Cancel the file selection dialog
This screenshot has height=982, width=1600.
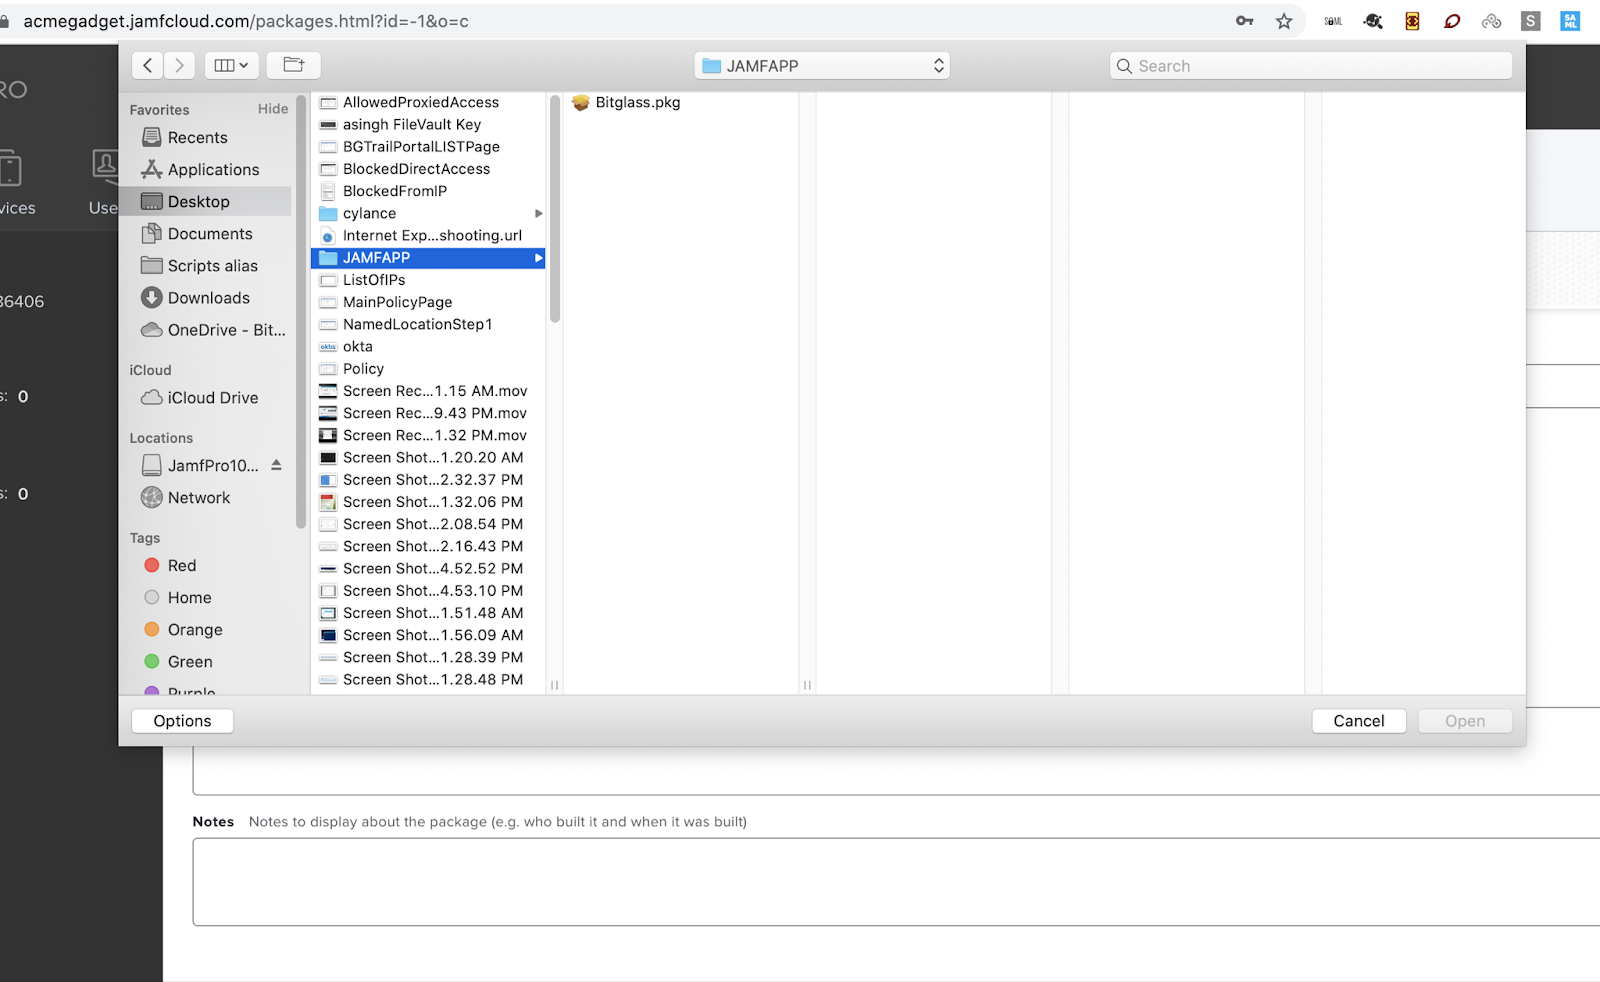click(1358, 720)
